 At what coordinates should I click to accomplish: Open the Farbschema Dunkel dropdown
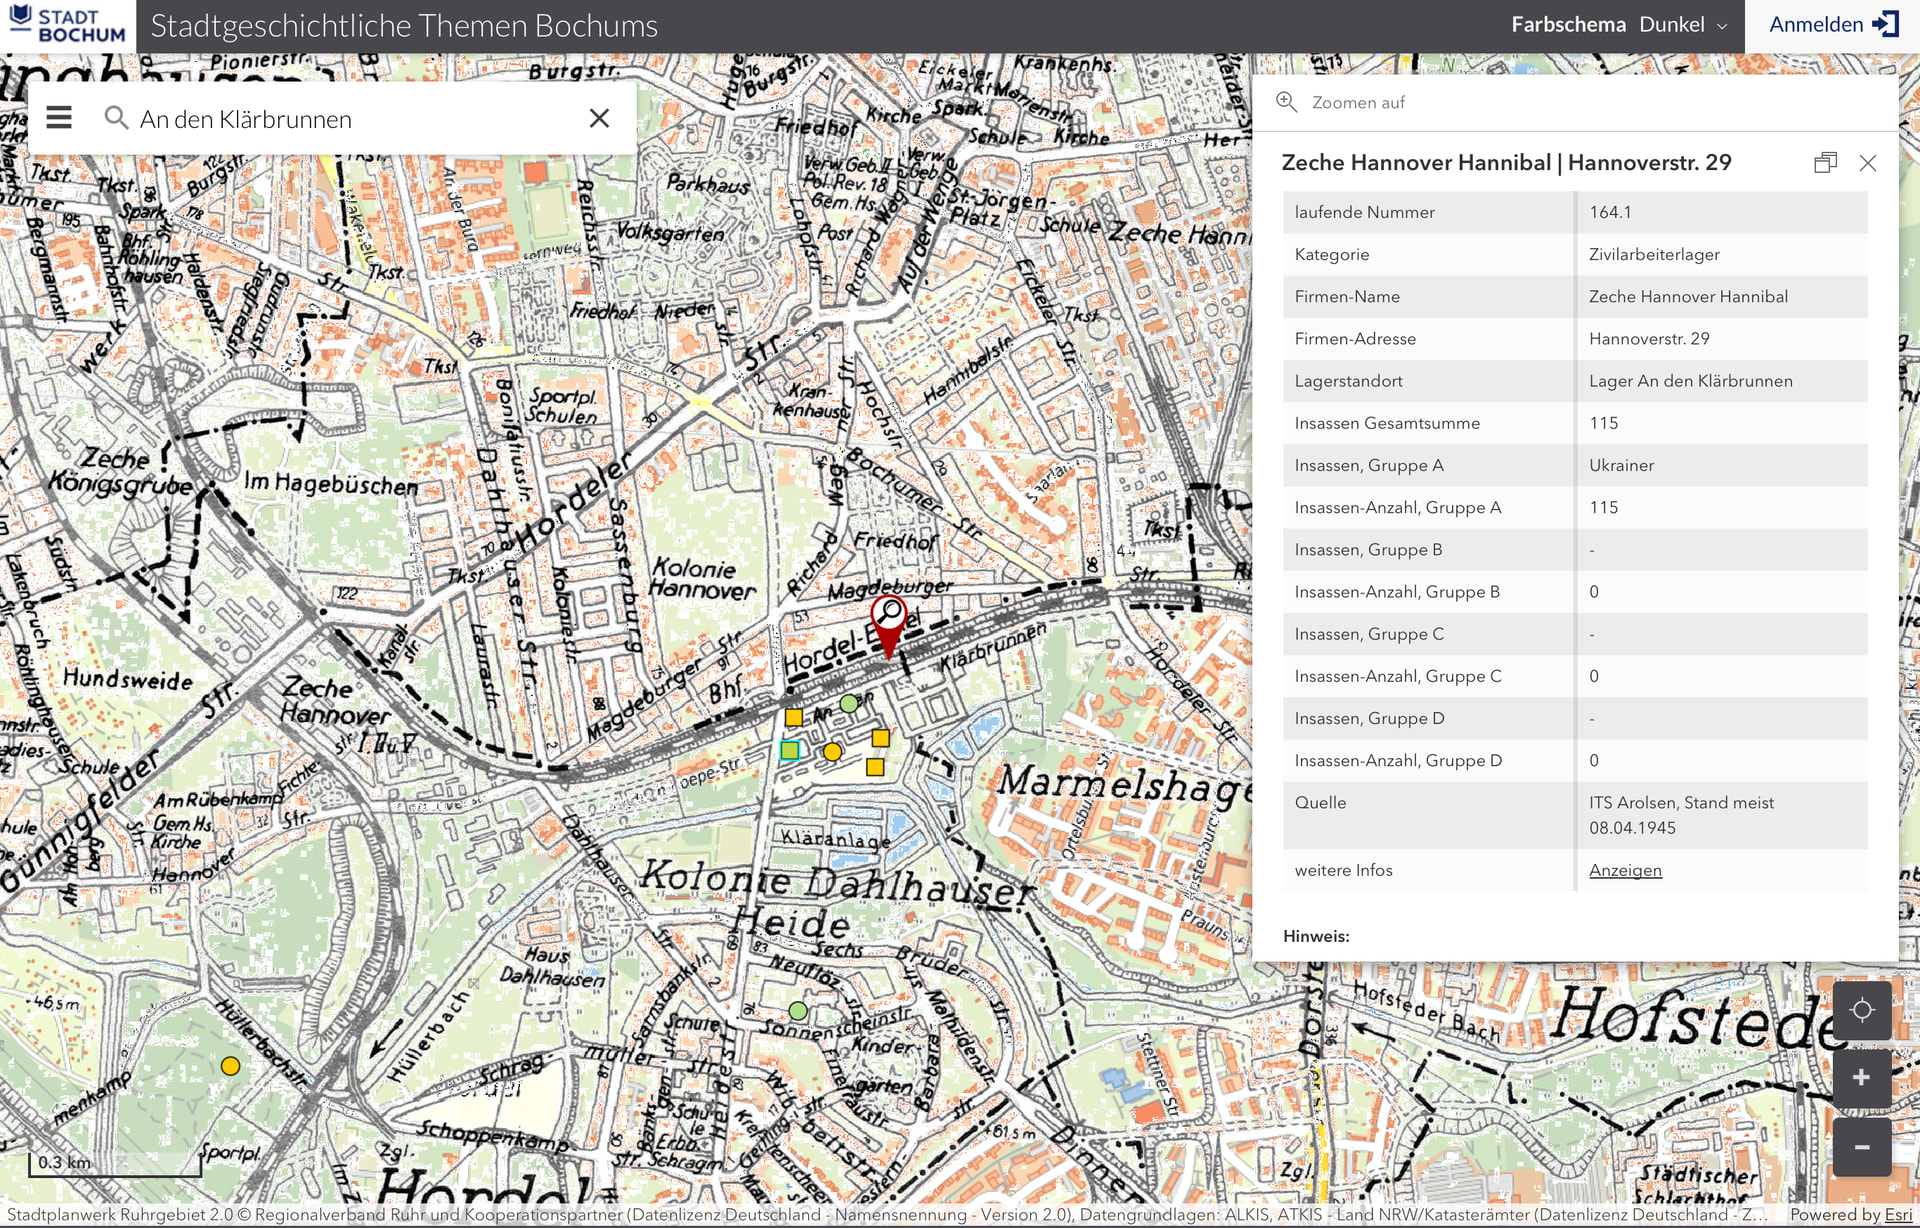point(1671,25)
